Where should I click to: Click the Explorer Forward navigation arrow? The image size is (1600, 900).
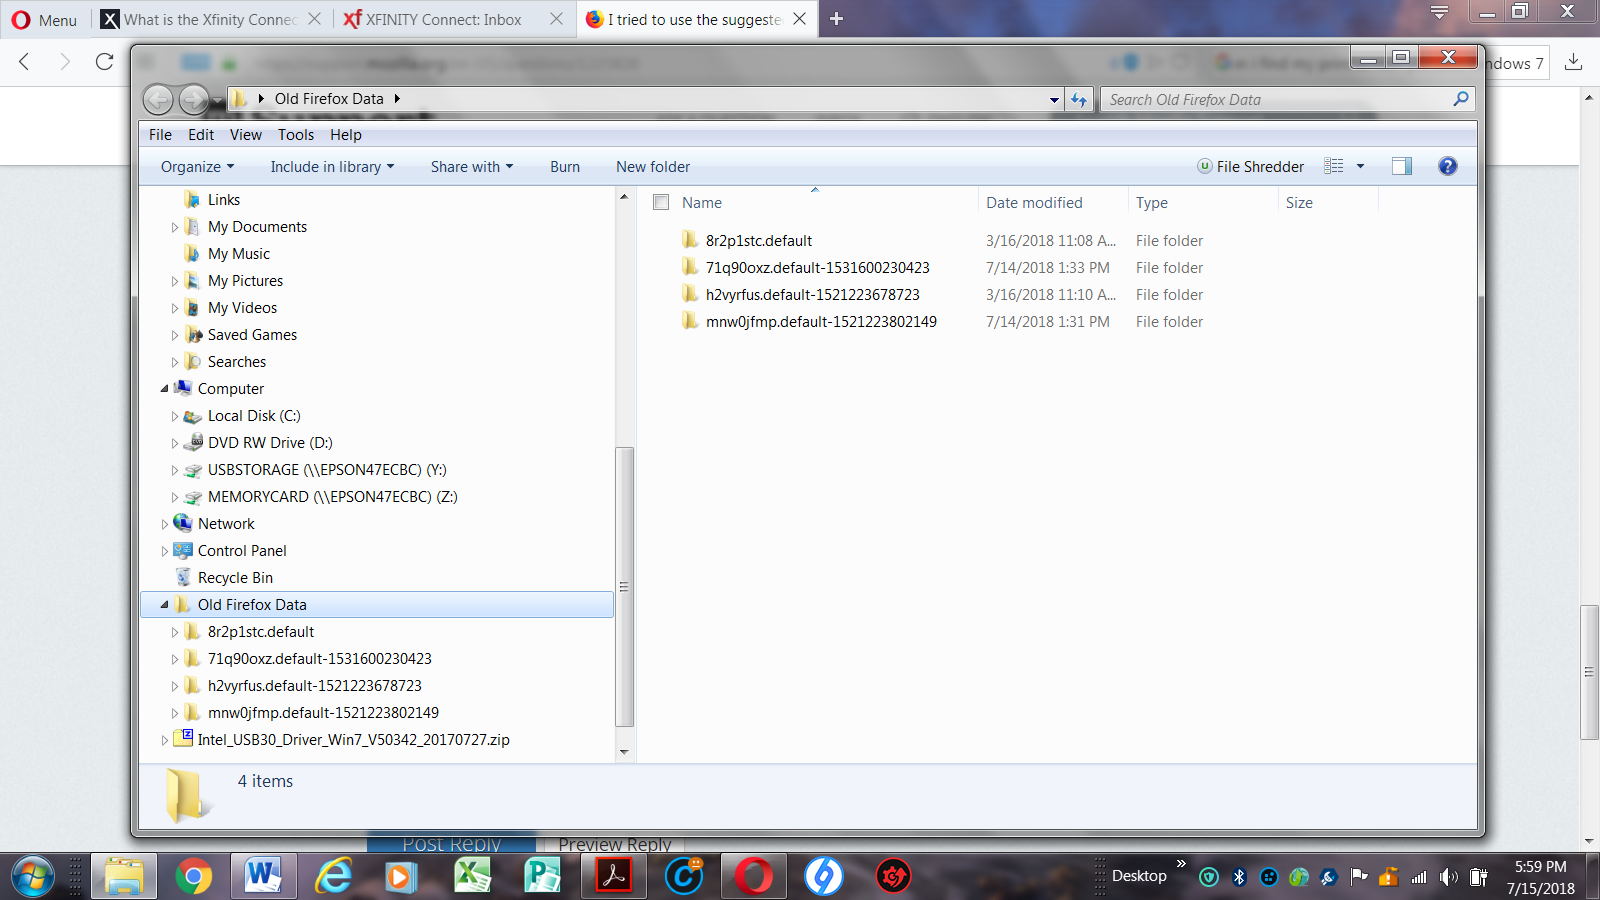(x=193, y=99)
